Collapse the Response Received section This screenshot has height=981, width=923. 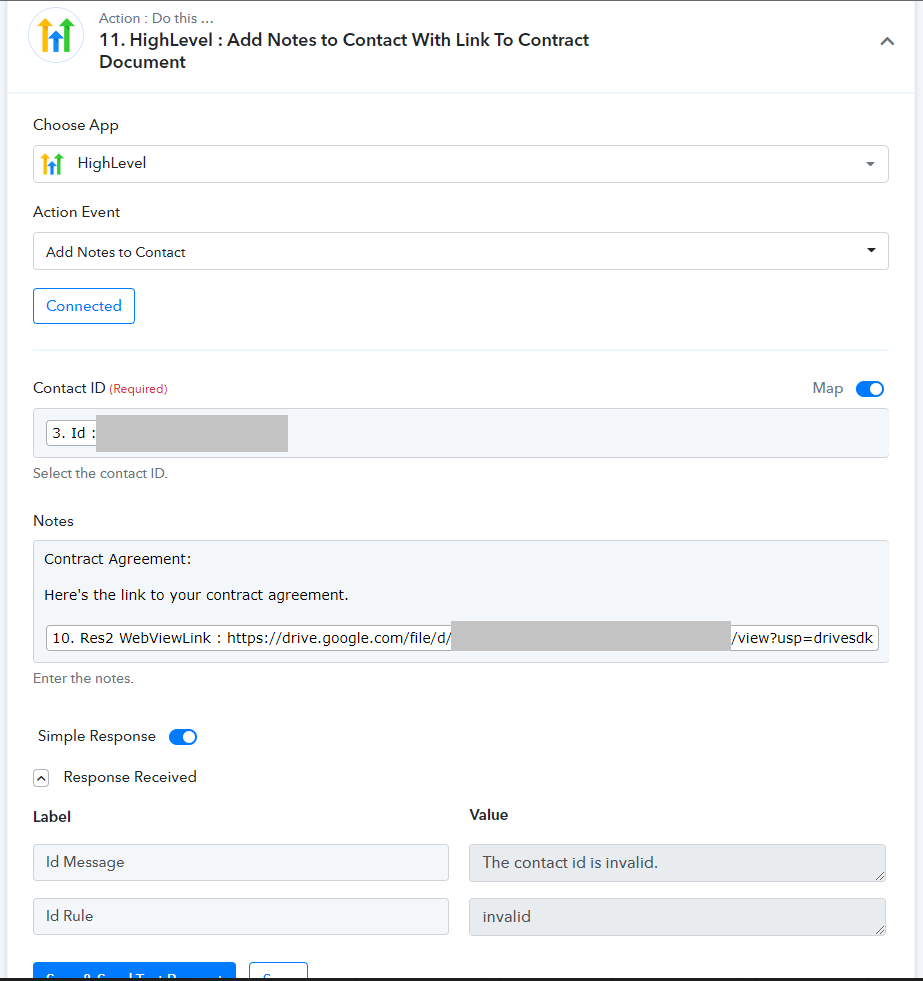coord(41,778)
